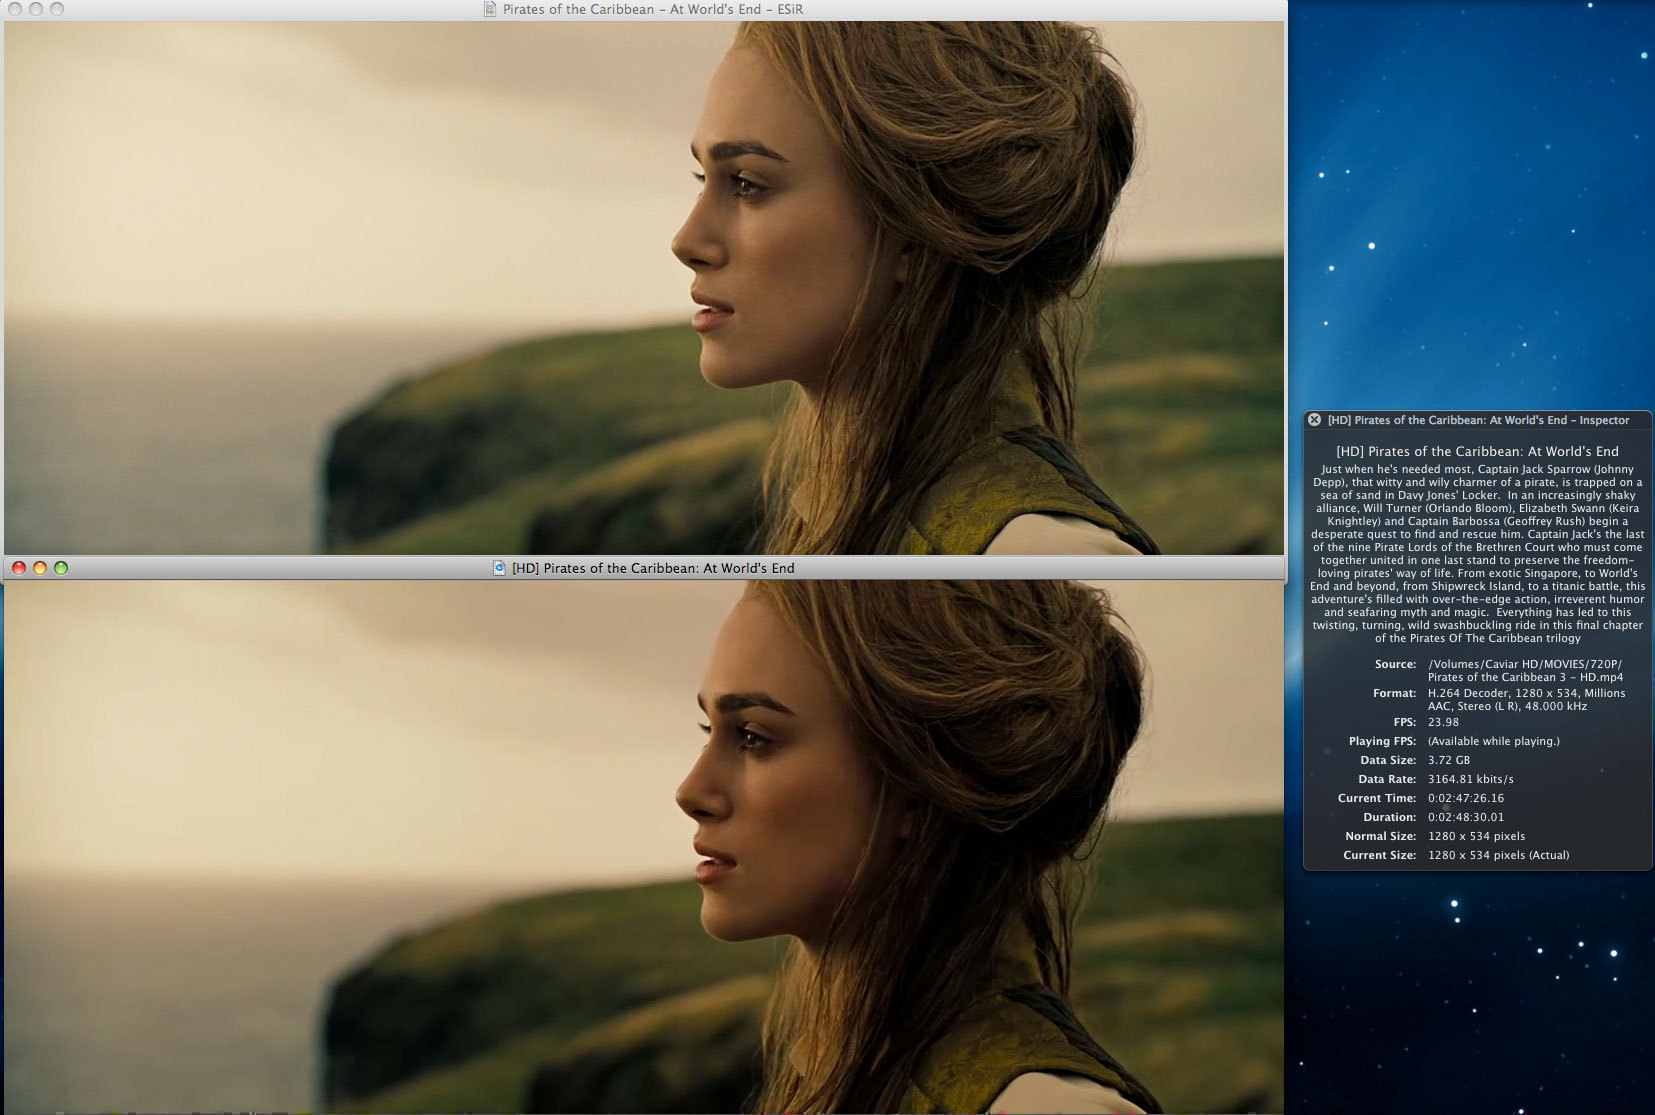Close the Inspector panel with its X button
The width and height of the screenshot is (1655, 1115).
point(1315,420)
